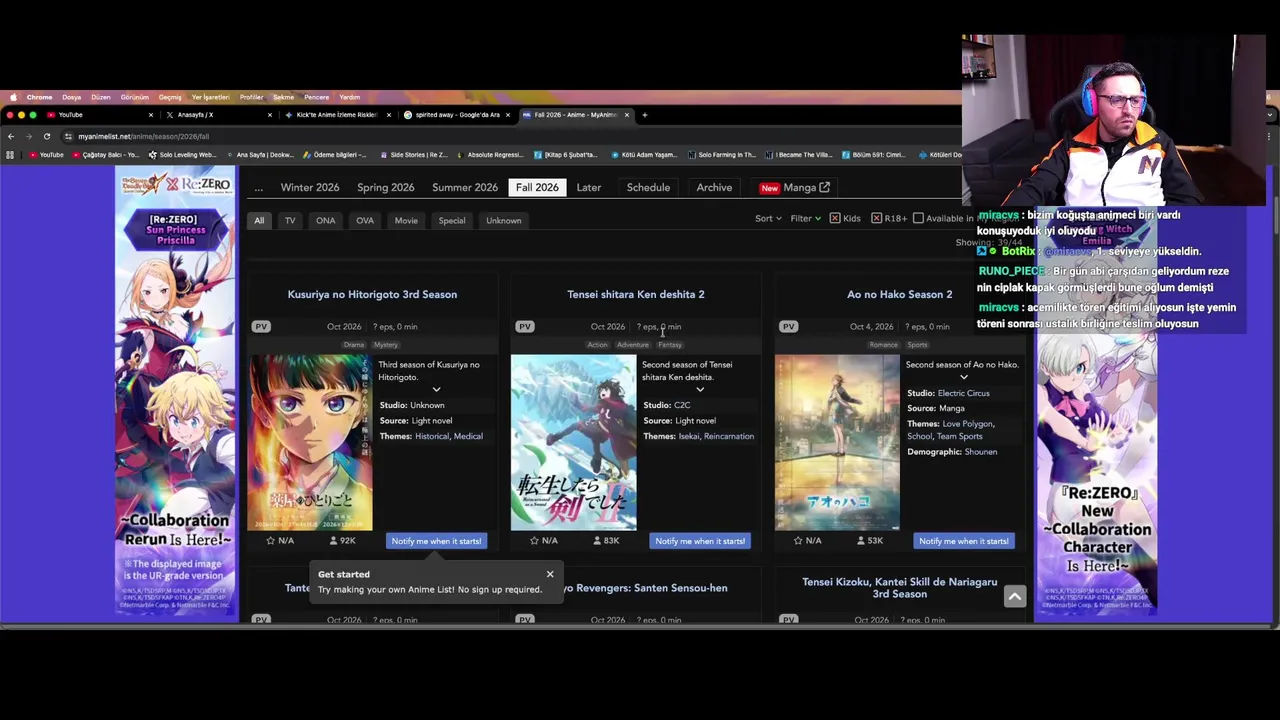Screen dimensions: 1280x720
Task: Open the Chrome Geçmiş menu
Action: pyautogui.click(x=170, y=97)
